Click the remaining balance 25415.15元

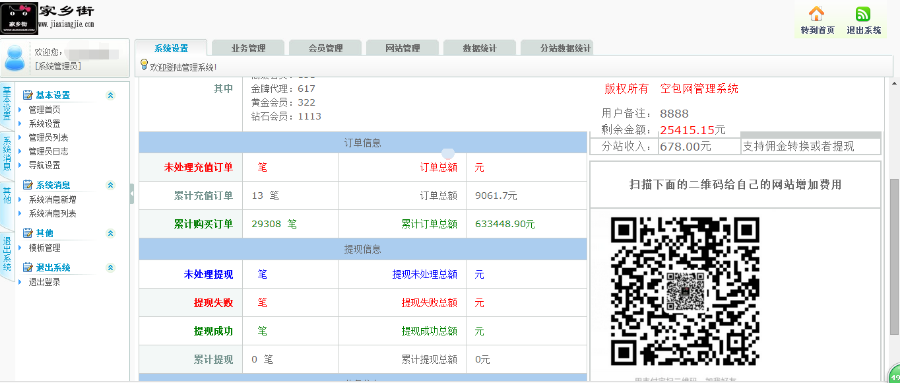(x=692, y=130)
